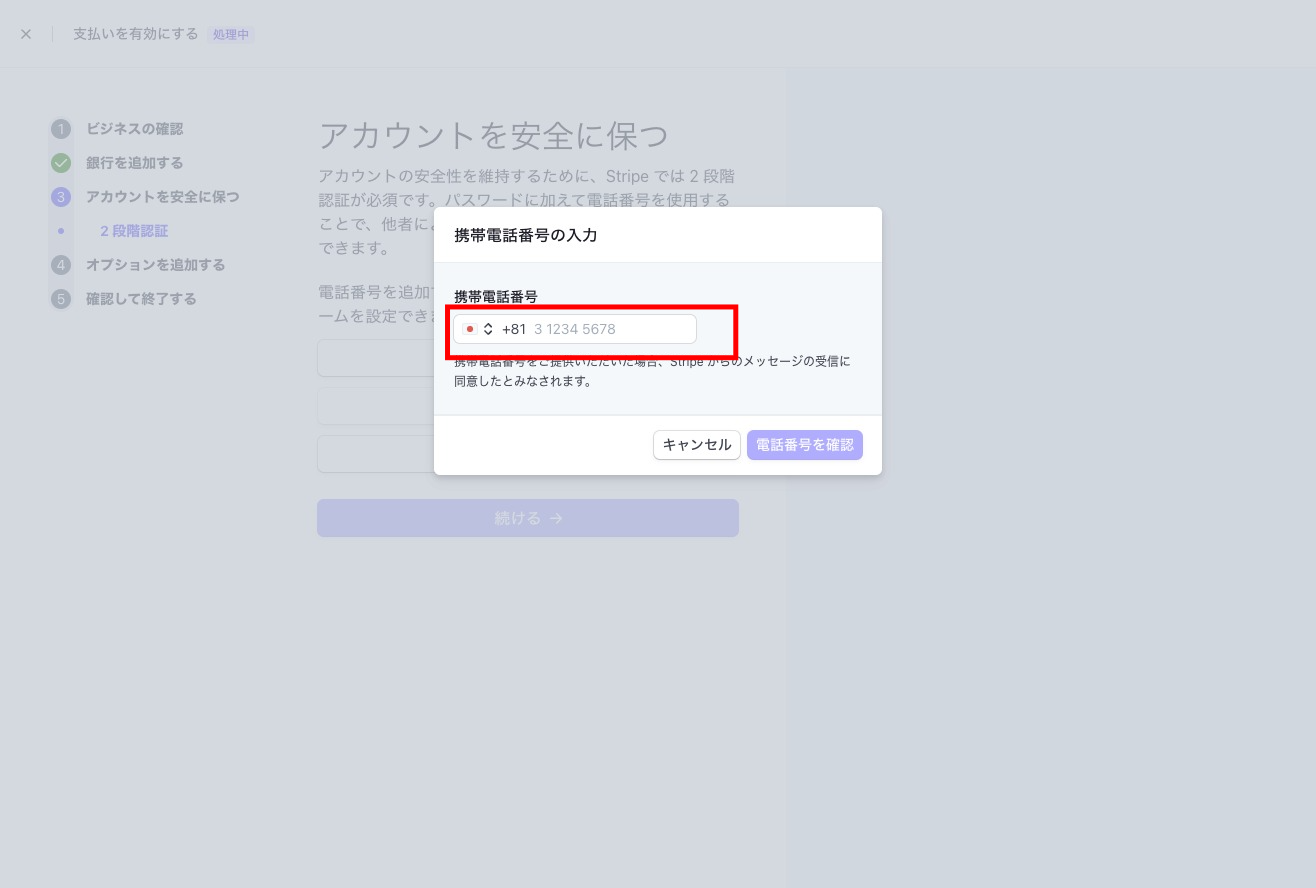Click the step 1 number circle
Image resolution: width=1316 pixels, height=888 pixels.
61,129
